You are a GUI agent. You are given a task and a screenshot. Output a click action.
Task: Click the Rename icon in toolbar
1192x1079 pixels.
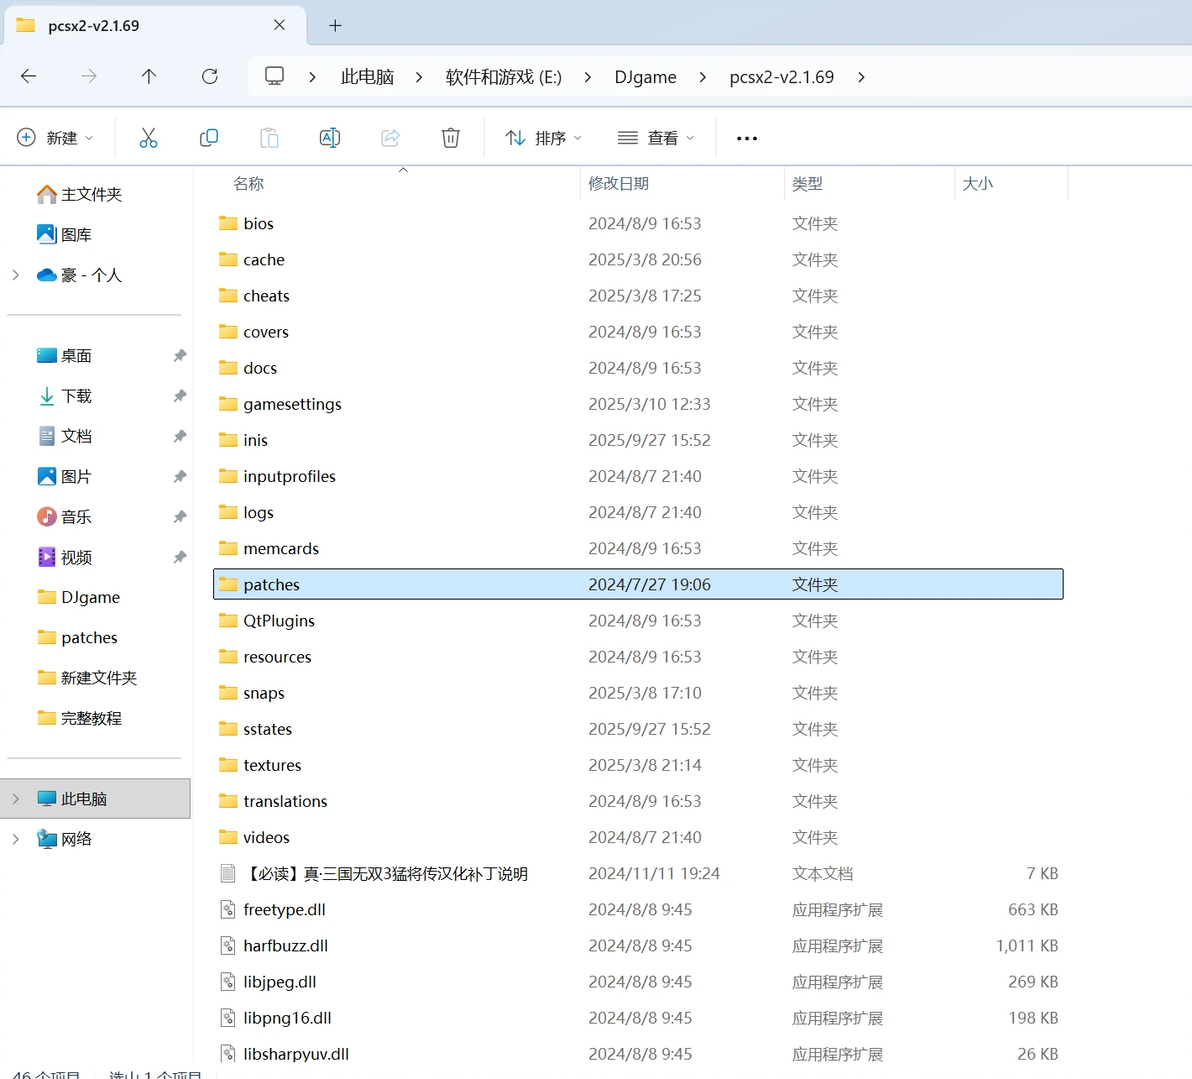pos(330,138)
